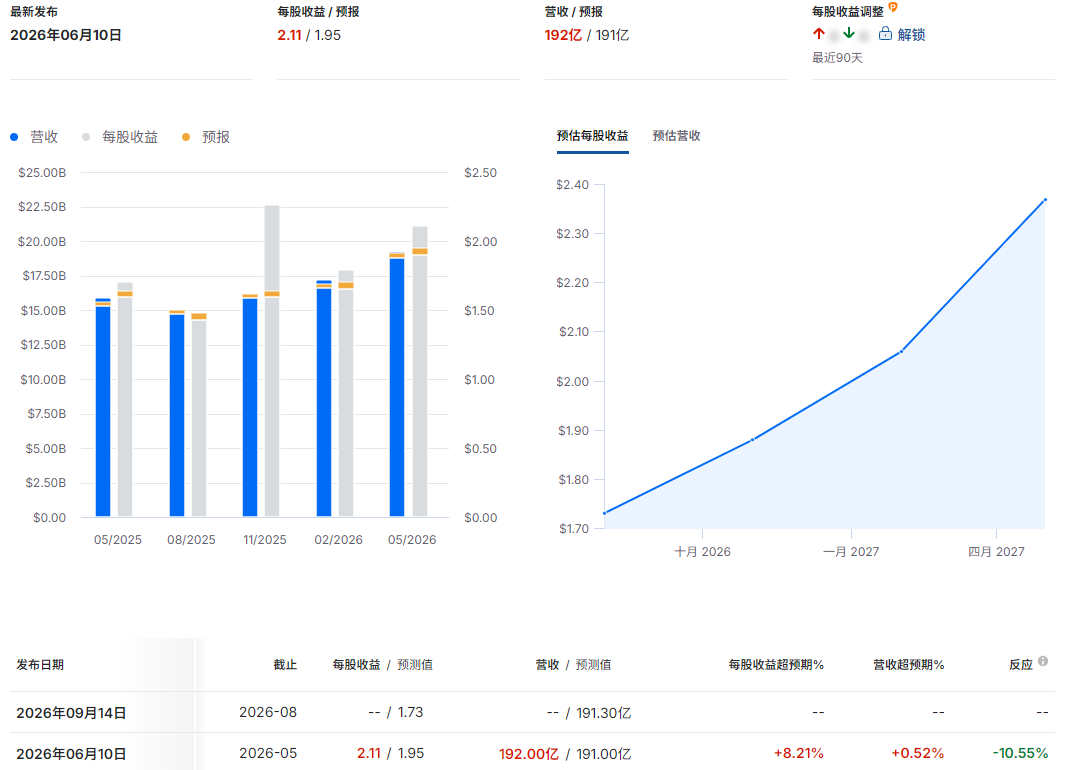
Task: Select the tall gray 11/2025 EPS bar
Action: coord(272,361)
